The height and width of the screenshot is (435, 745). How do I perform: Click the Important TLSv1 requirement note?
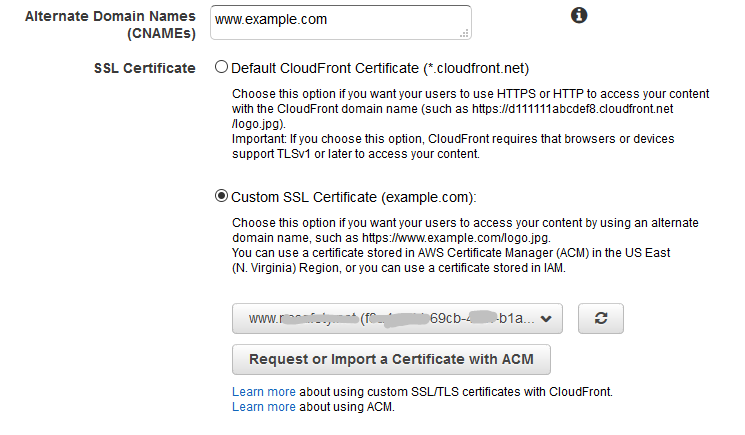pos(453,146)
